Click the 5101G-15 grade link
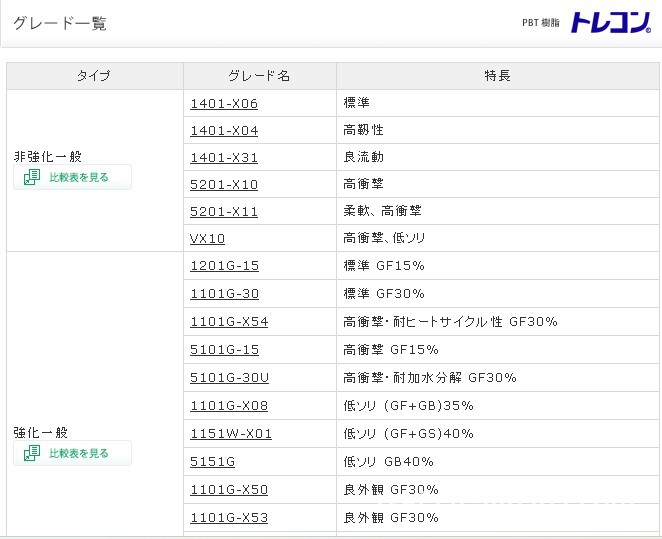The height and width of the screenshot is (539, 662). [x=224, y=349]
